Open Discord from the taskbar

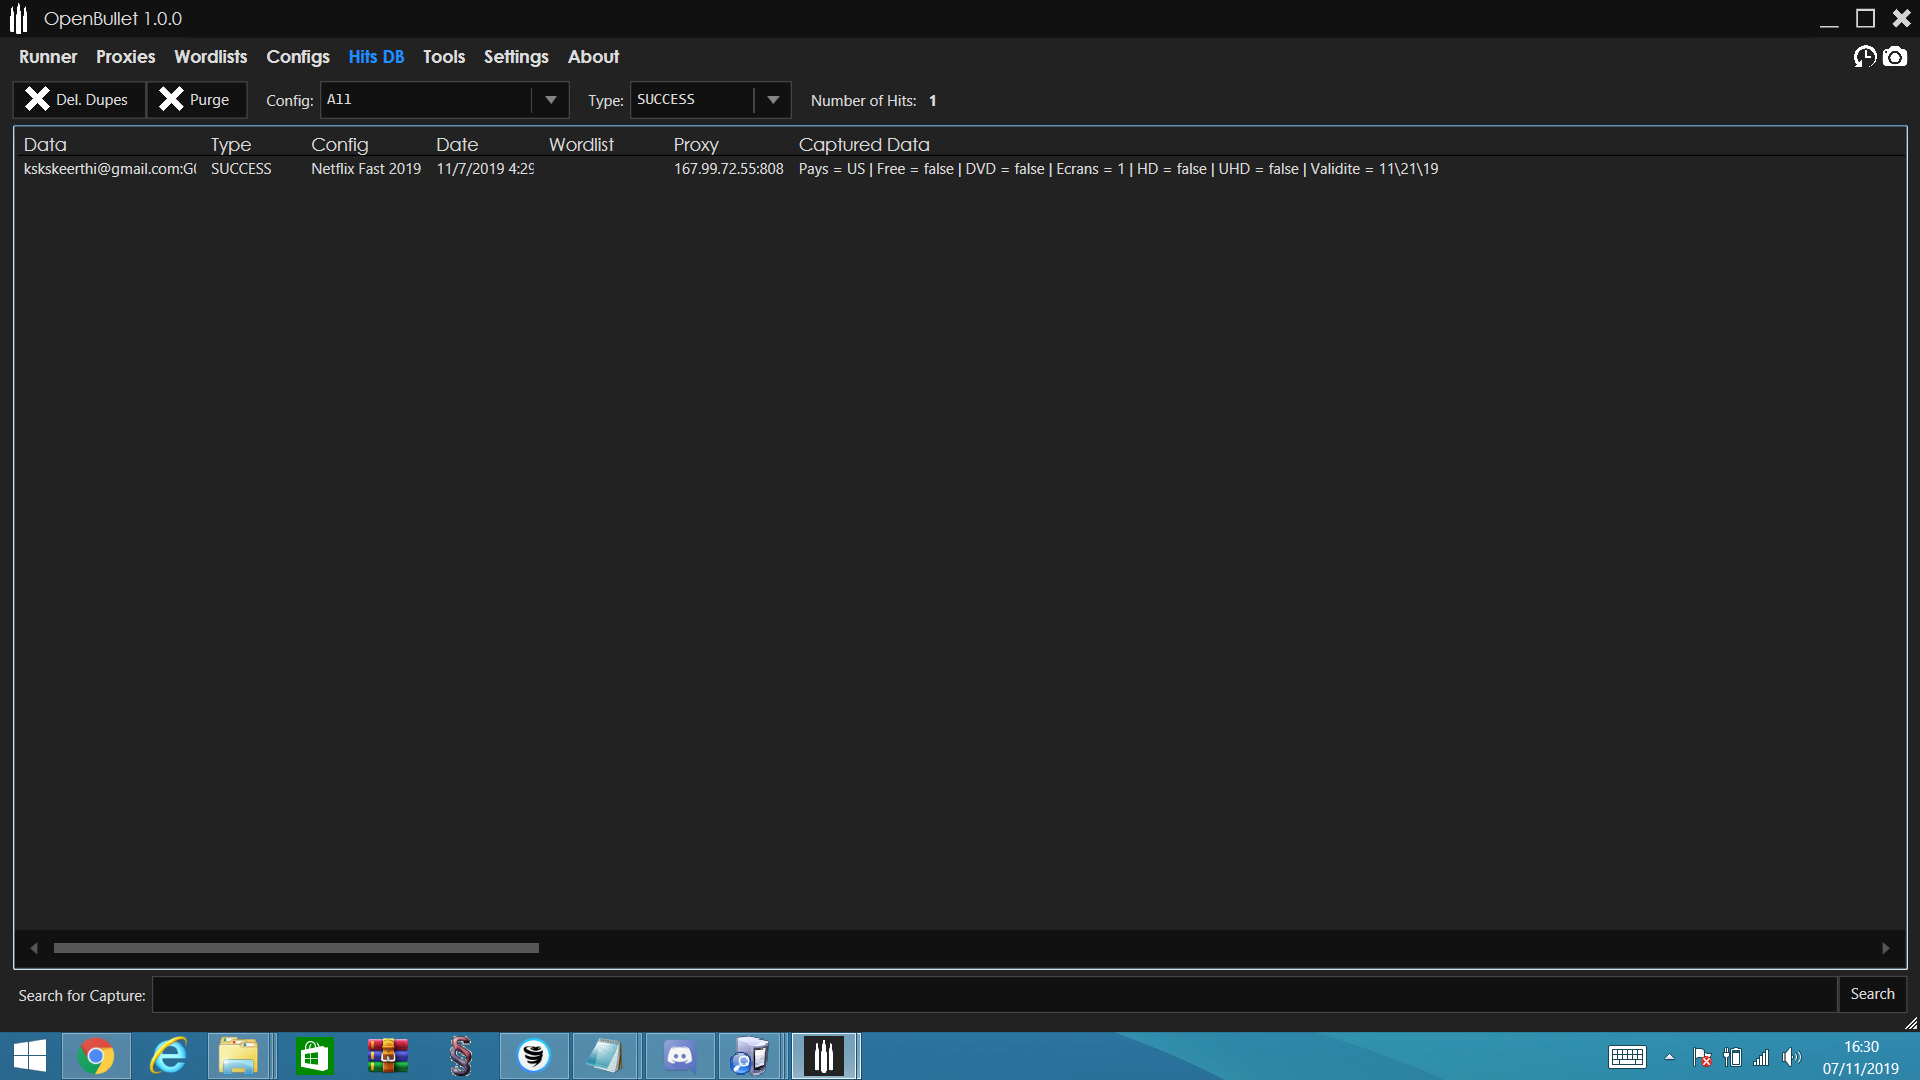click(x=680, y=1056)
